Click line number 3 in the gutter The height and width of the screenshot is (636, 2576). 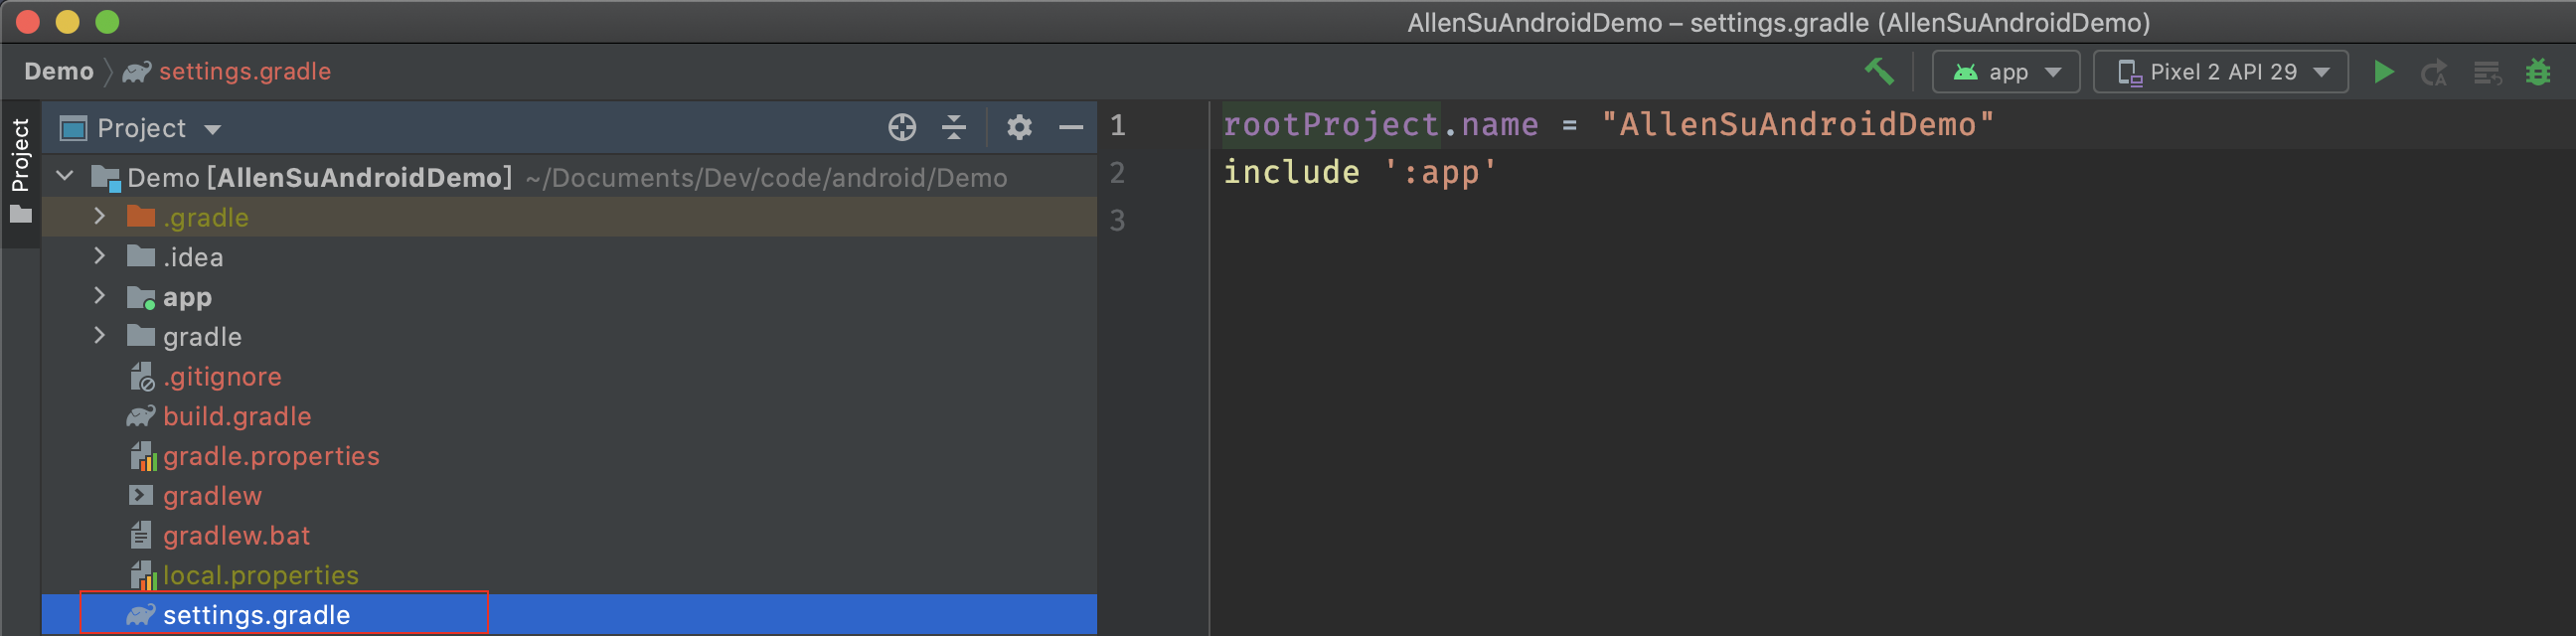pyautogui.click(x=1118, y=220)
